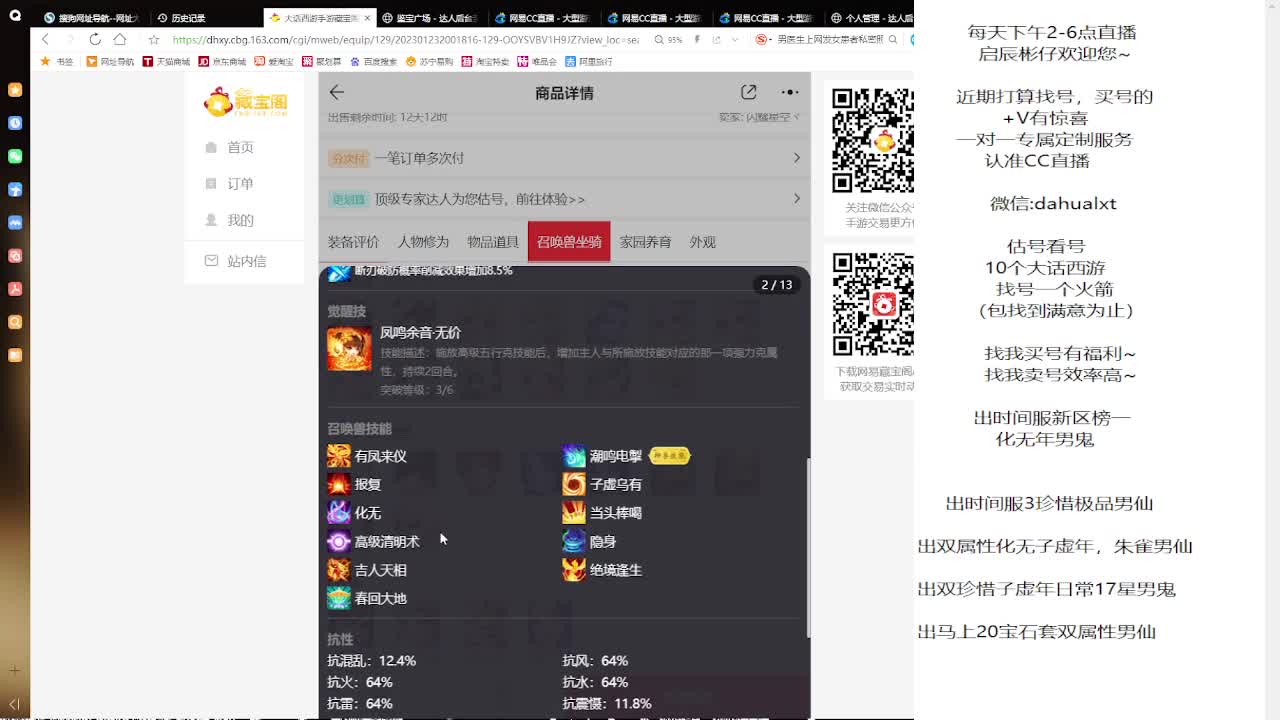Open the three-dot more menu in header
The image size is (1280, 720).
pyautogui.click(x=790, y=92)
